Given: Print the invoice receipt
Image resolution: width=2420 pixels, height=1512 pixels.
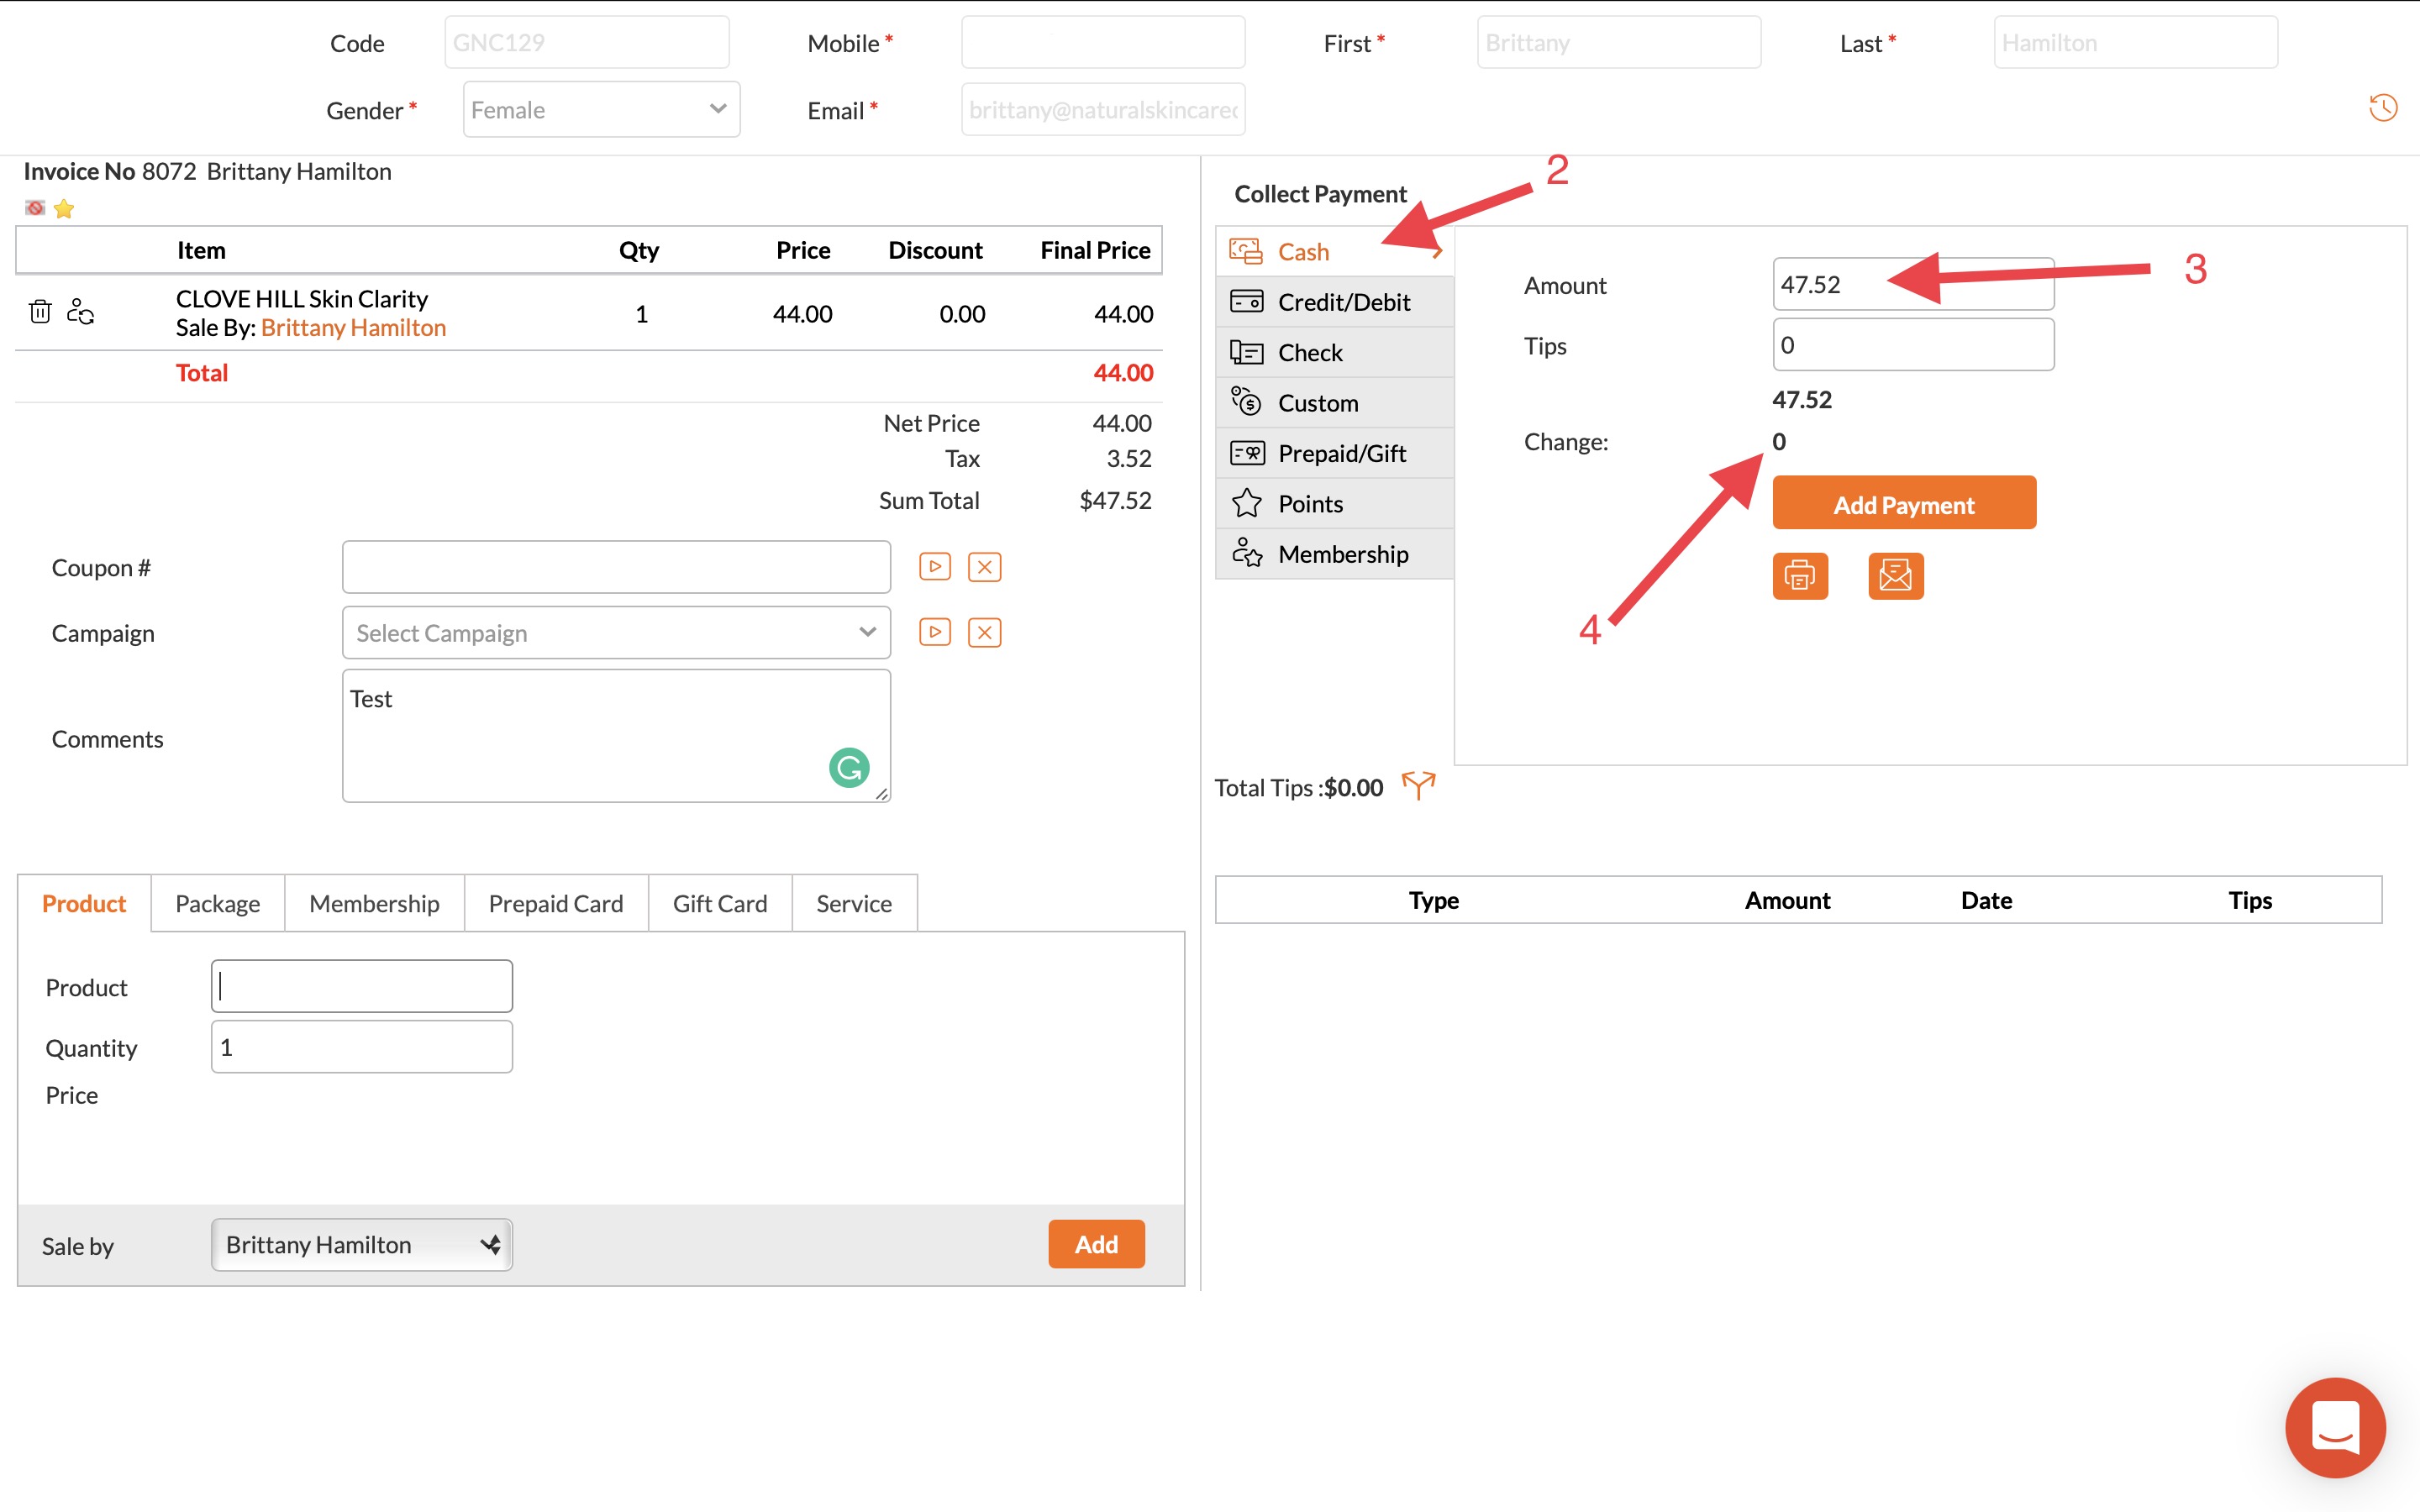Looking at the screenshot, I should point(1800,576).
